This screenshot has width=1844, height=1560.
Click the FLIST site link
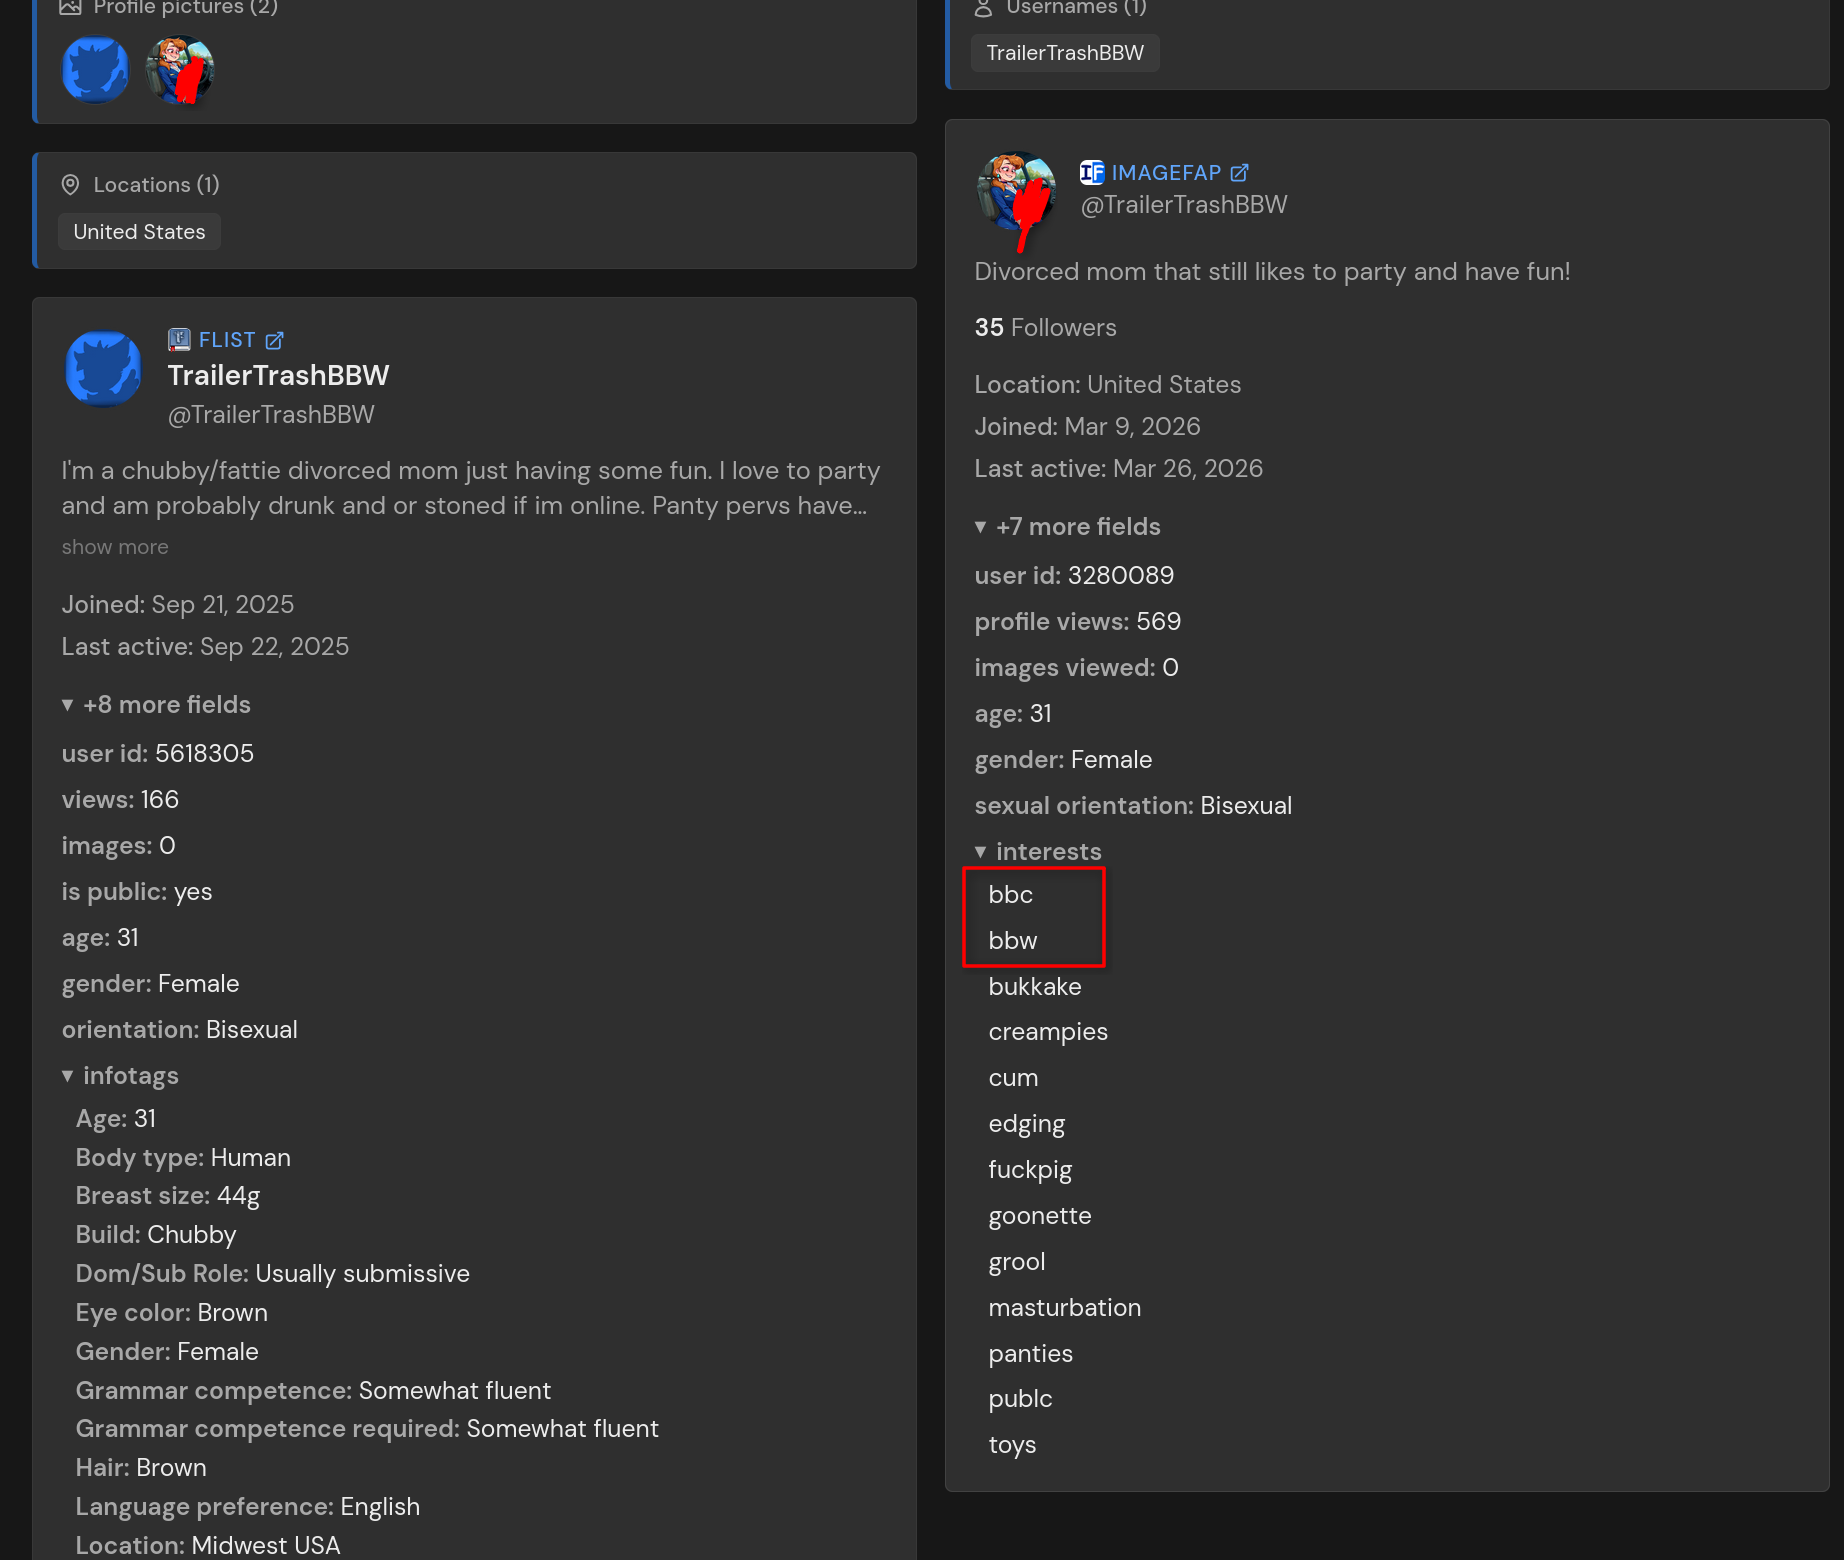pos(227,340)
